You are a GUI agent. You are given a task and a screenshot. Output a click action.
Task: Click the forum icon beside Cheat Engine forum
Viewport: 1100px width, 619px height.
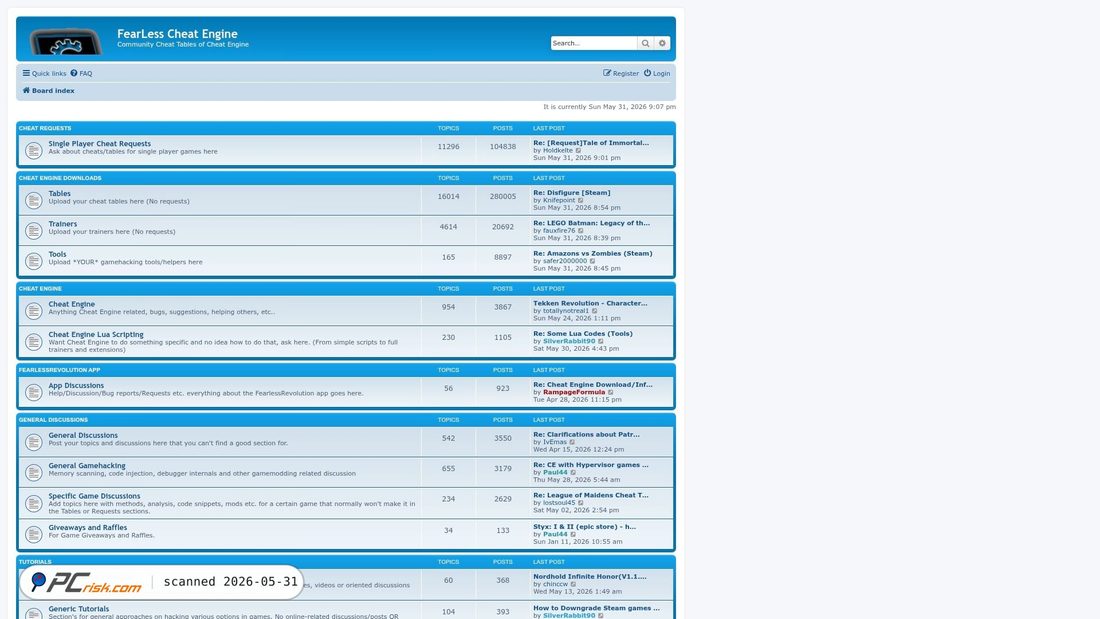pyautogui.click(x=33, y=311)
